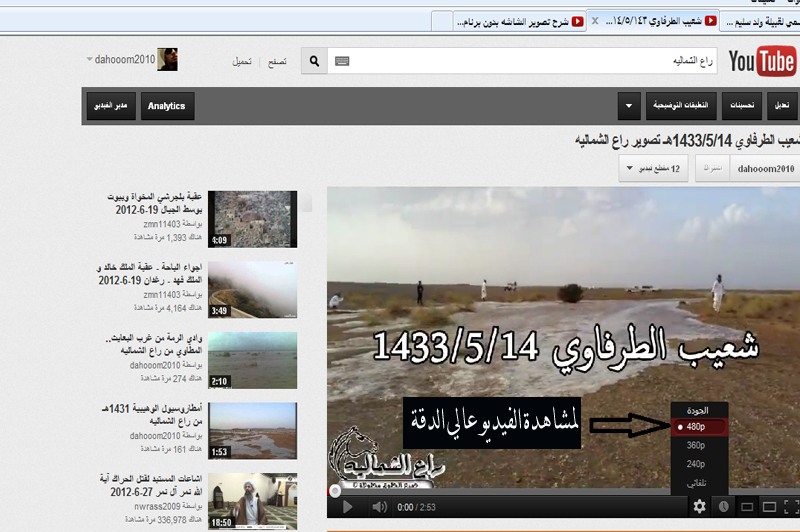Click the YouTube logo
Image resolution: width=800 pixels, height=532 pixels.
[762, 61]
